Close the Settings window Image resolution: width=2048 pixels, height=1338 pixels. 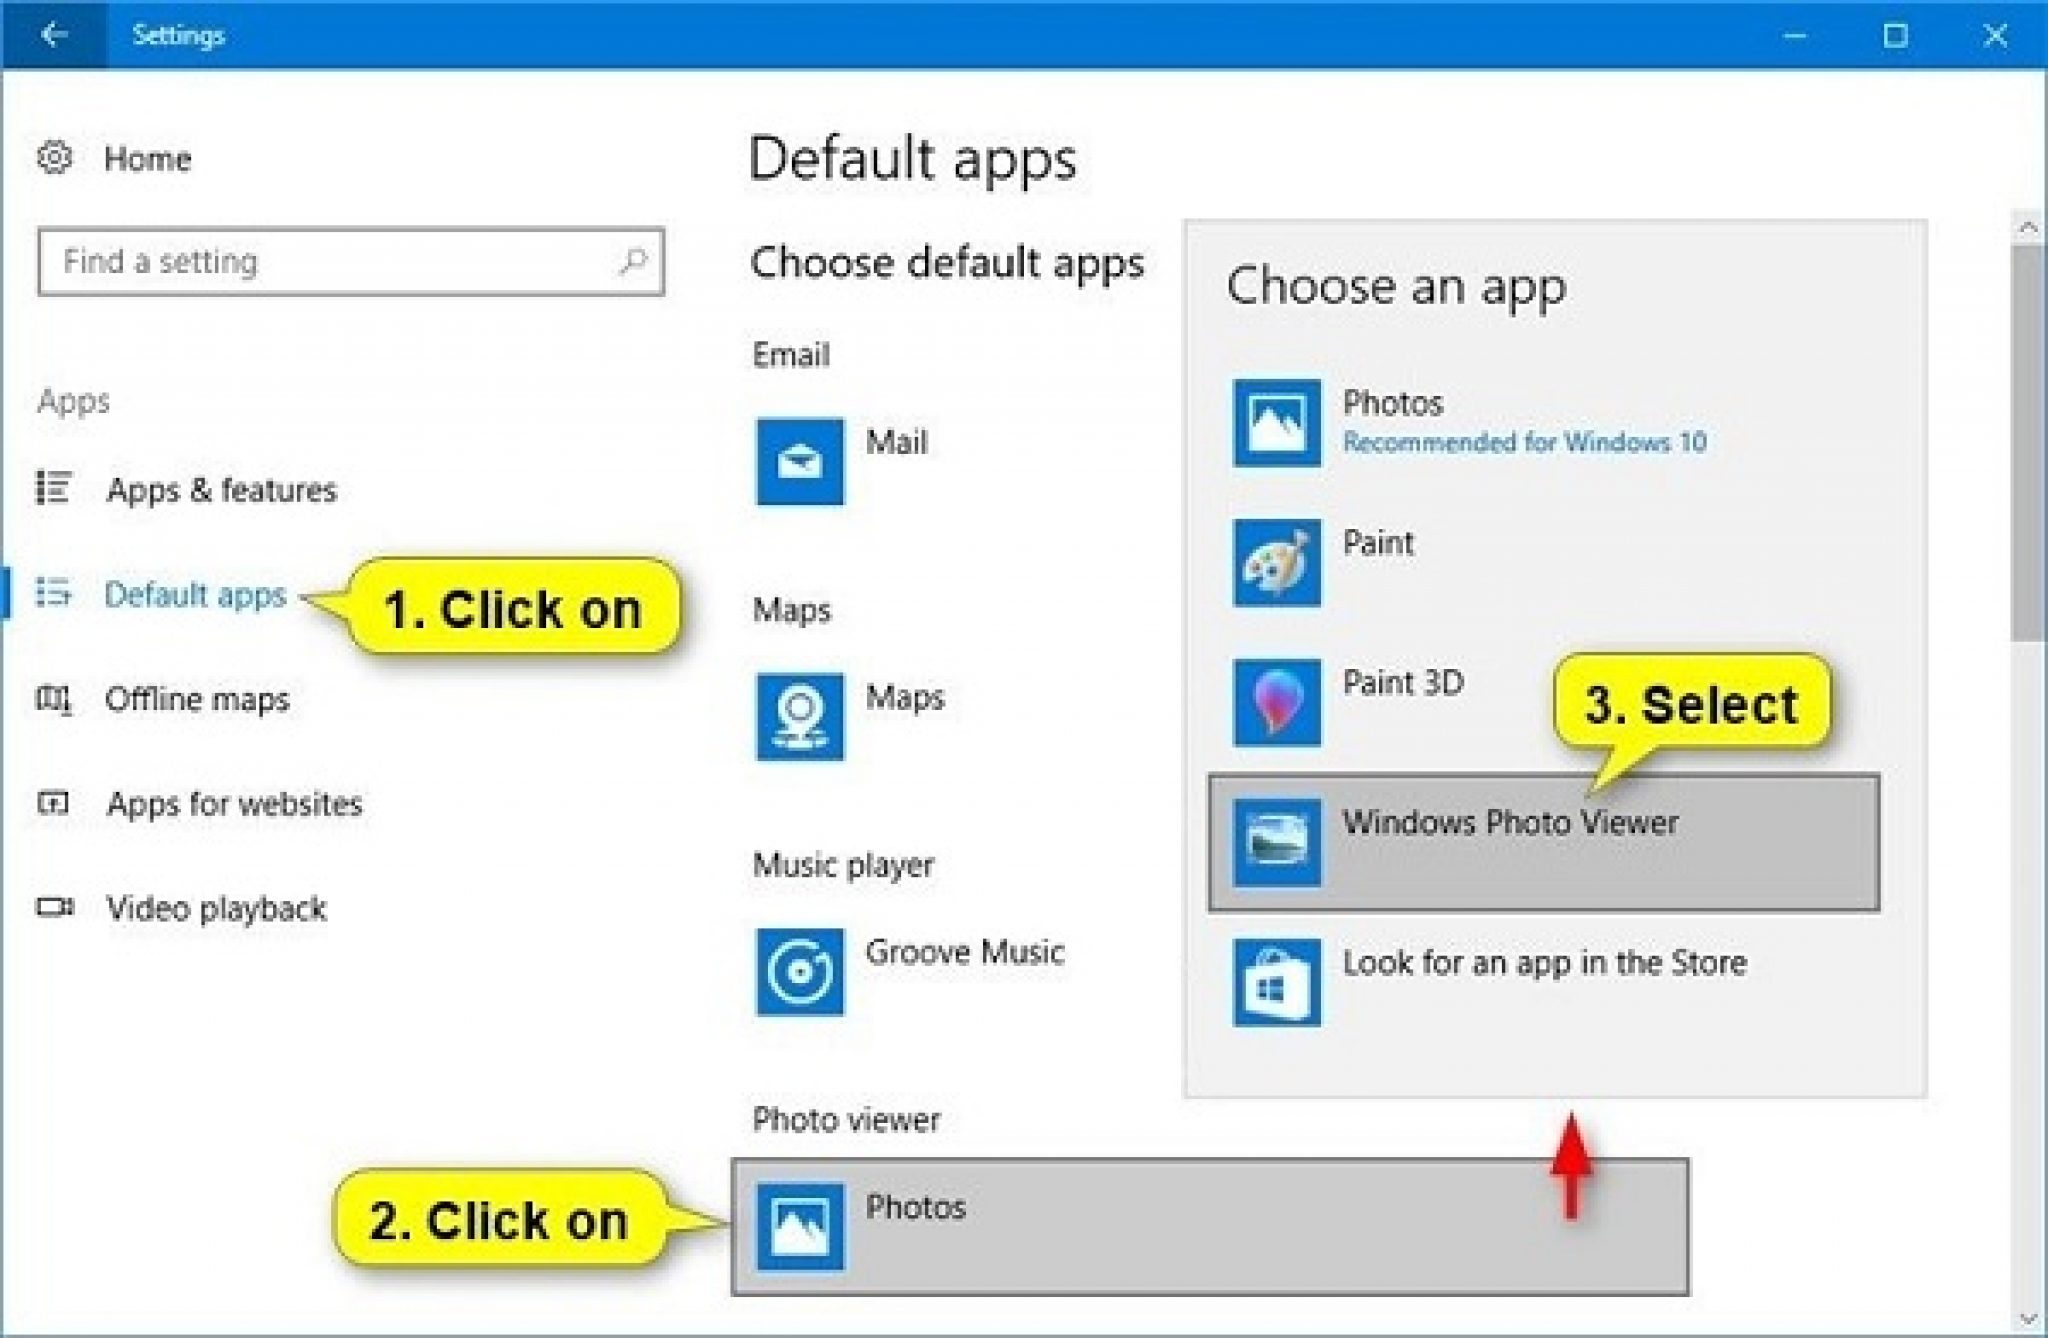1995,35
